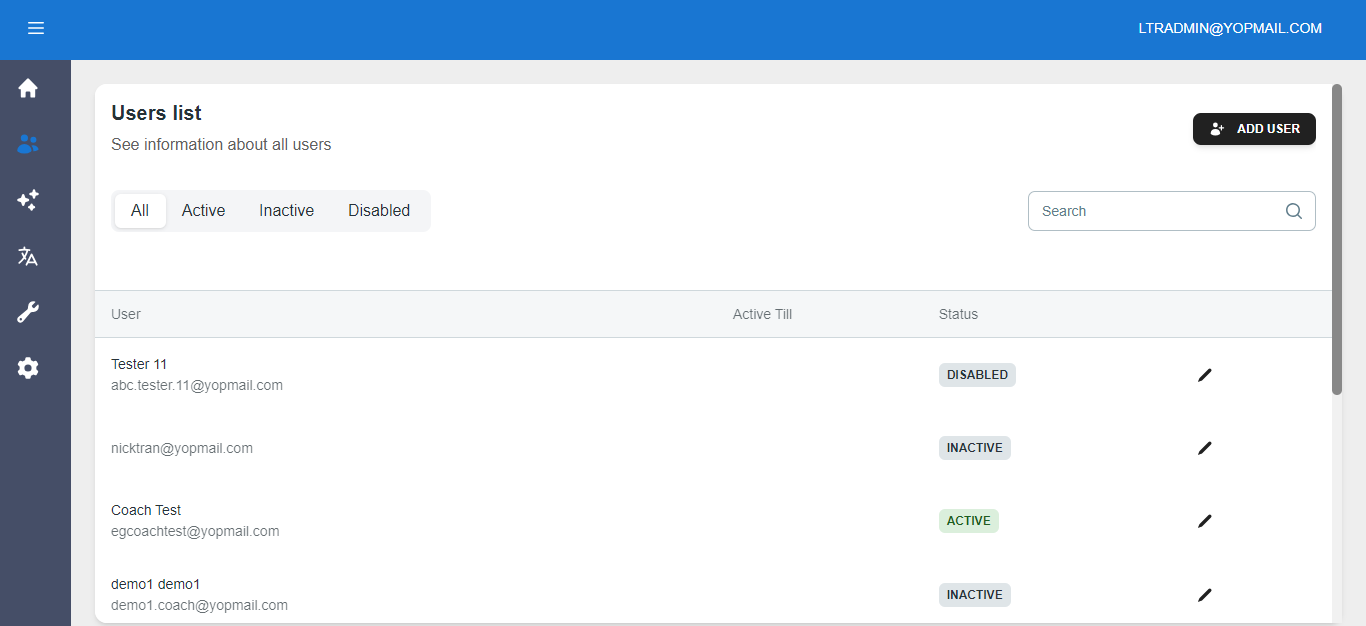Edit Coach Test via the pencil icon
Image resolution: width=1366 pixels, height=626 pixels.
1204,521
